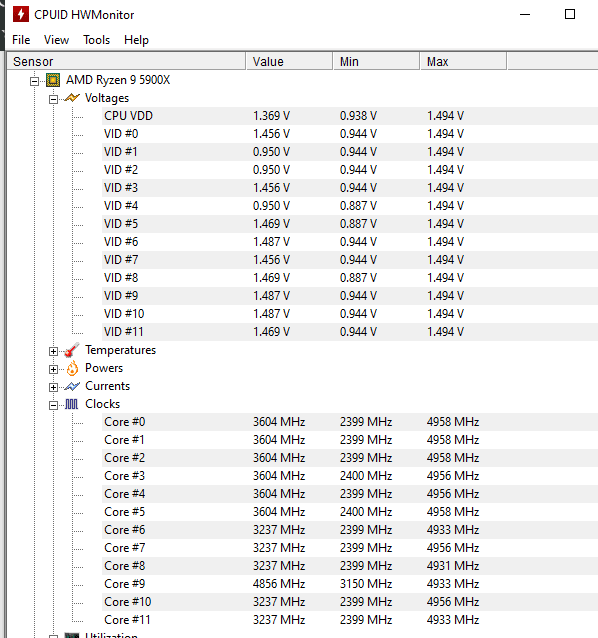Click the Voltages waveform icon
Screen dimensions: 598x638
point(72,98)
